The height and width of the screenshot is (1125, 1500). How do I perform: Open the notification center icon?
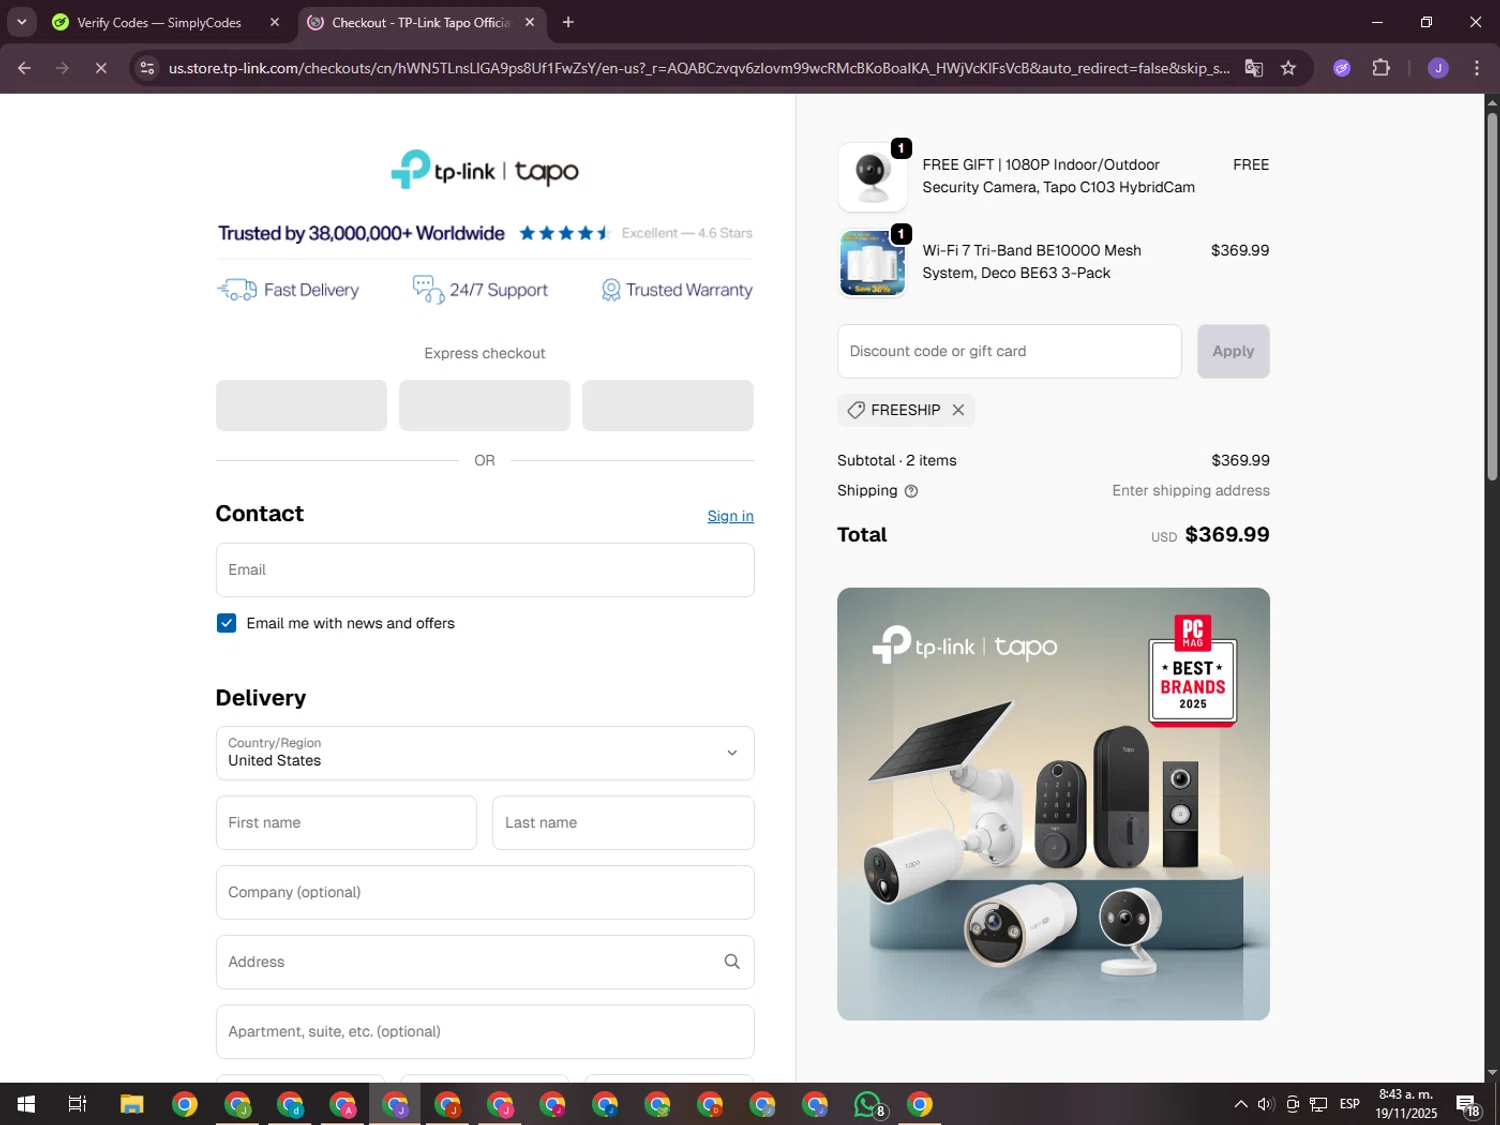point(1468,1104)
